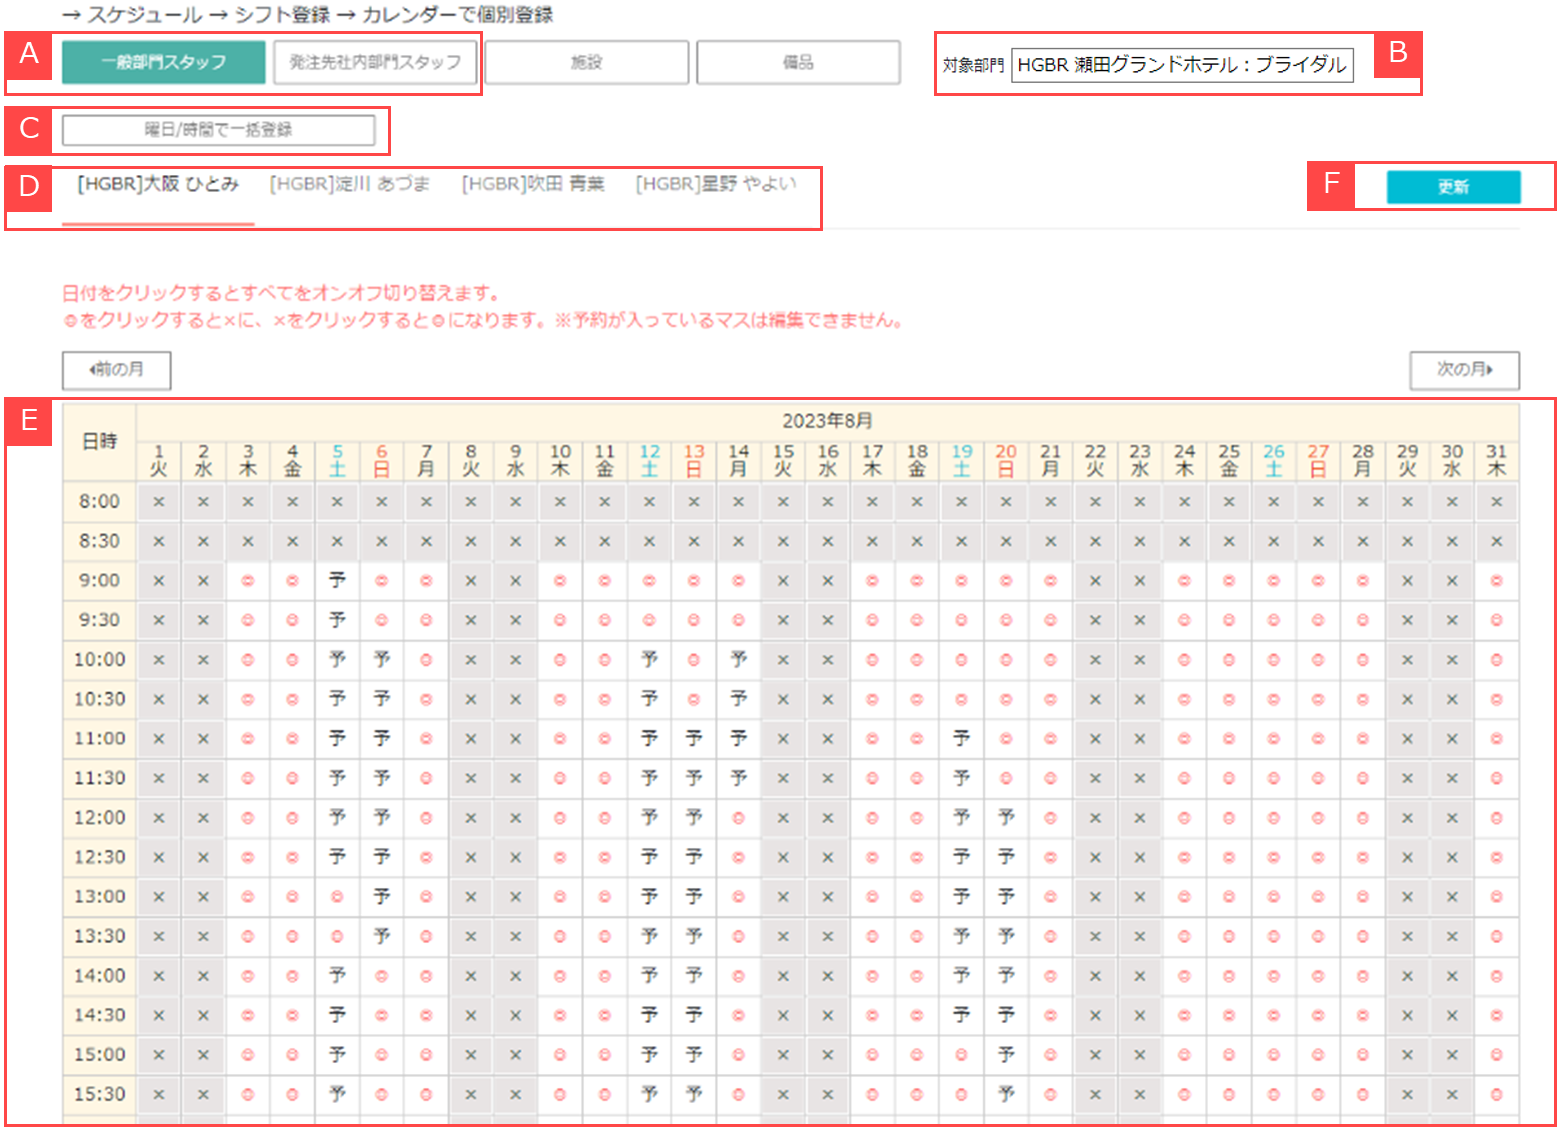
Task: Go to next month with 次の月
Action: [x=1464, y=370]
